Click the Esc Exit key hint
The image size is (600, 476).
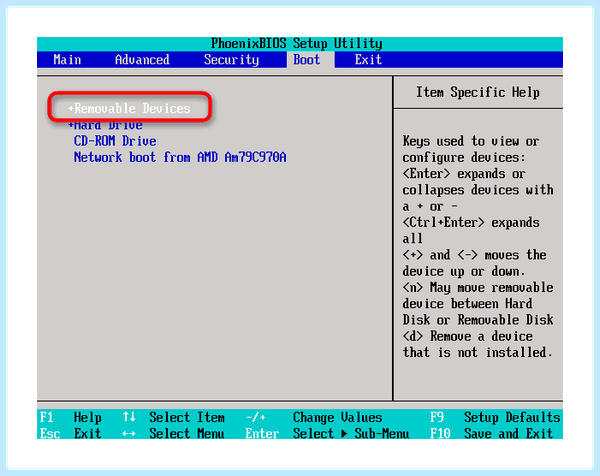pyautogui.click(x=71, y=434)
